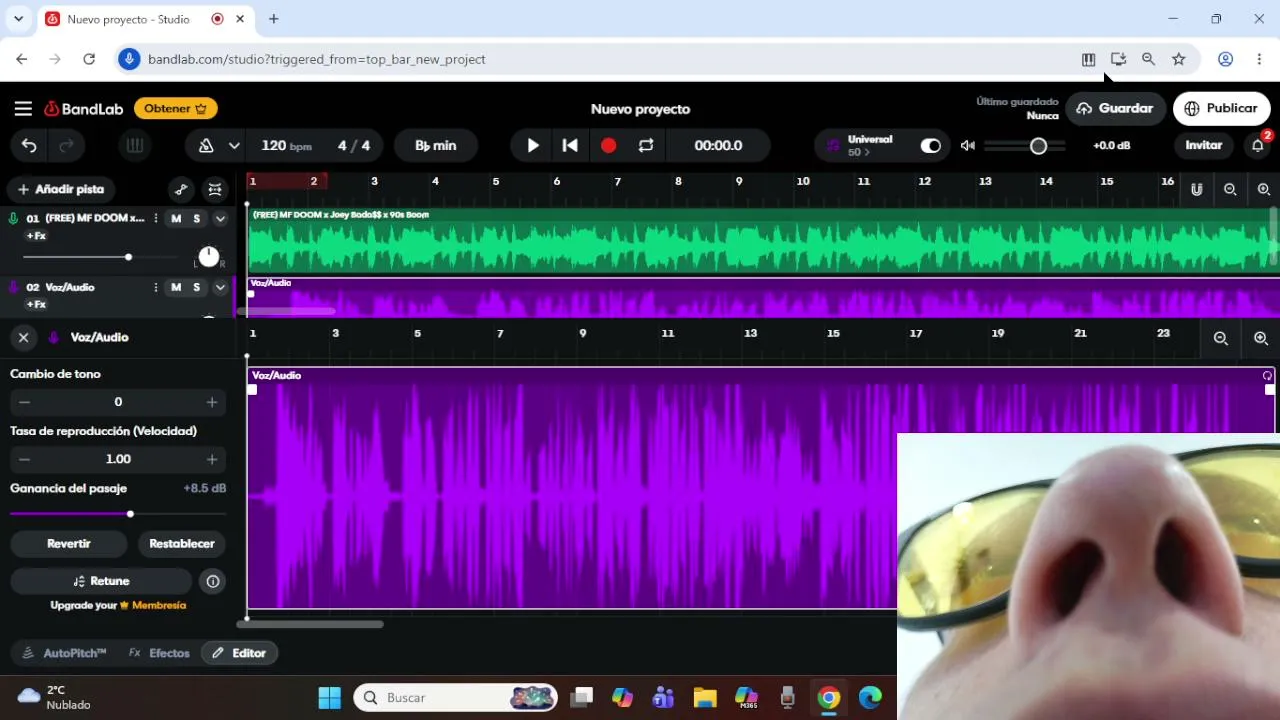The image size is (1280, 720).
Task: Publish the project with Publicar
Action: tap(1220, 109)
